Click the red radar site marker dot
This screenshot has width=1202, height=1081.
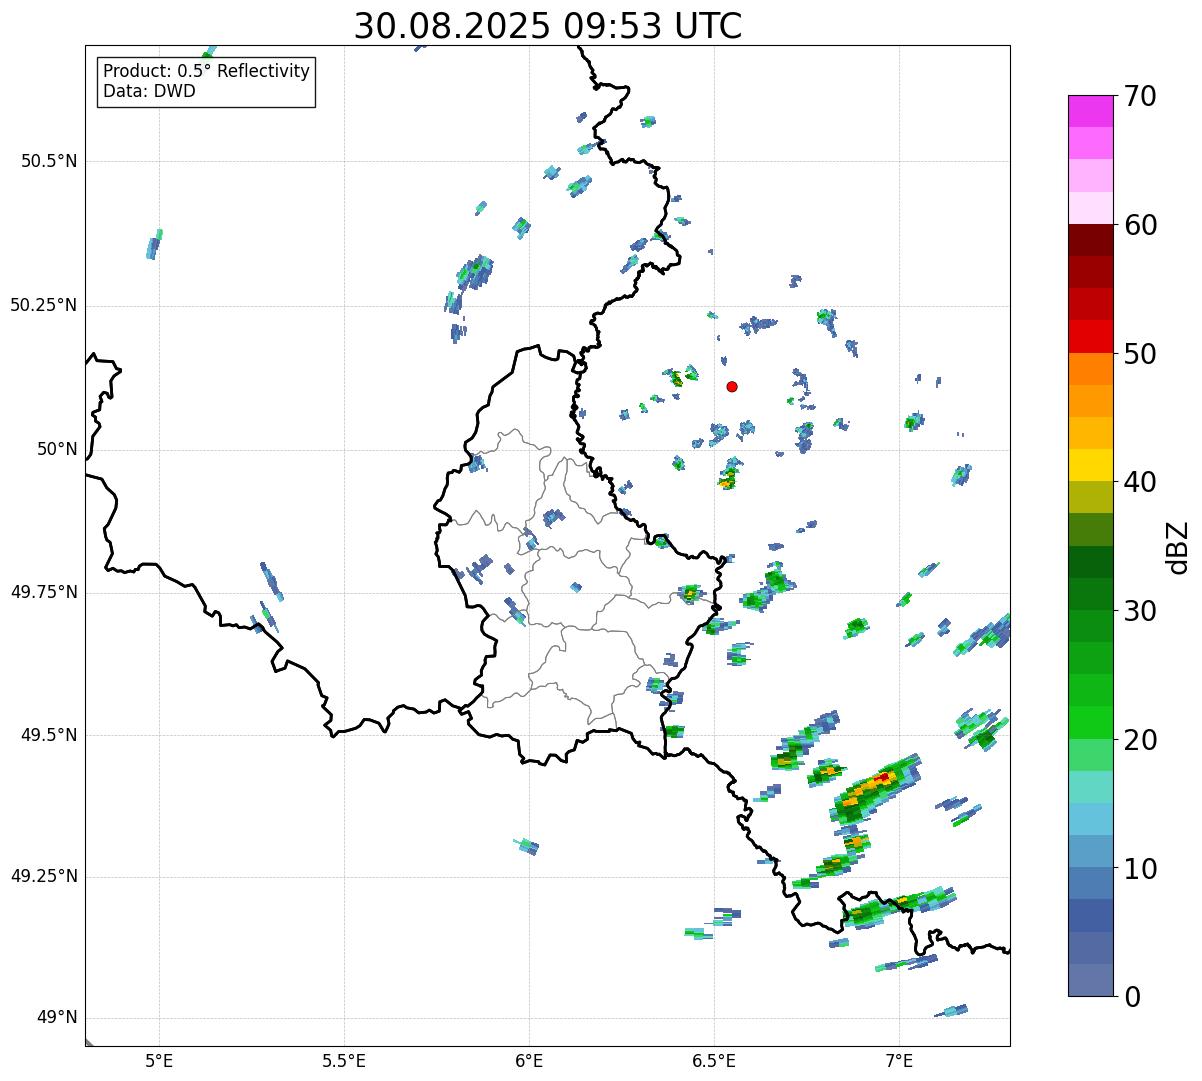coord(732,386)
